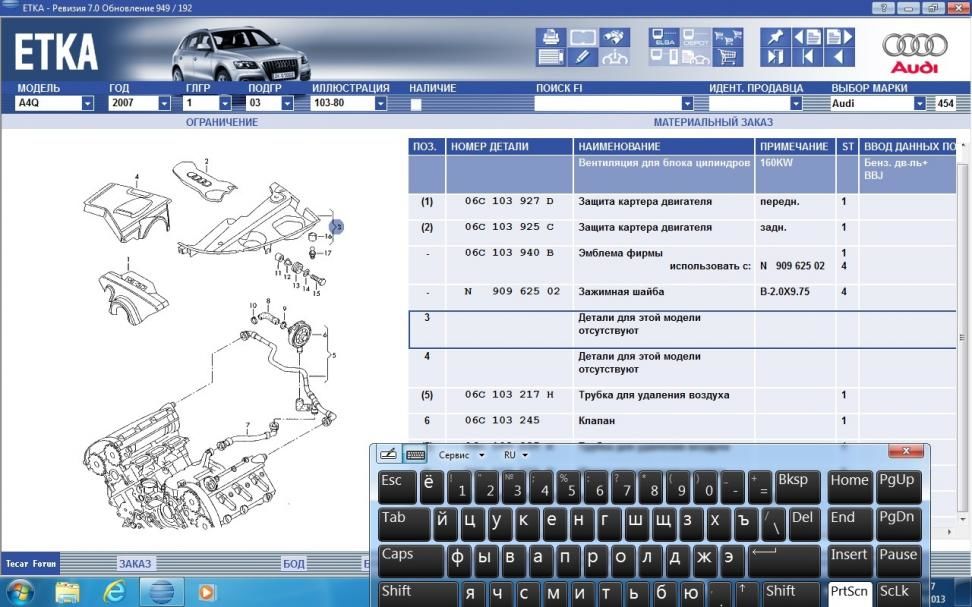Jump to first with bar-arrow icon

(807, 58)
